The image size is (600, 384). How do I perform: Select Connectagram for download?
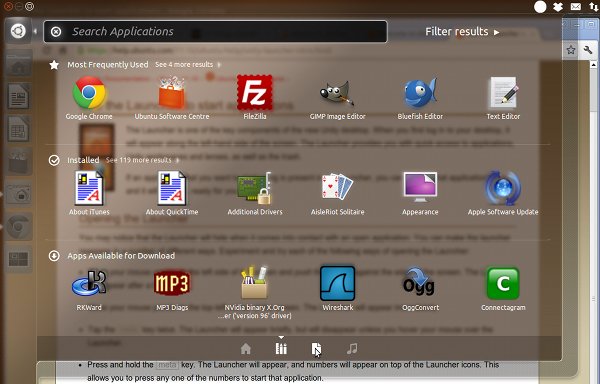coord(503,289)
